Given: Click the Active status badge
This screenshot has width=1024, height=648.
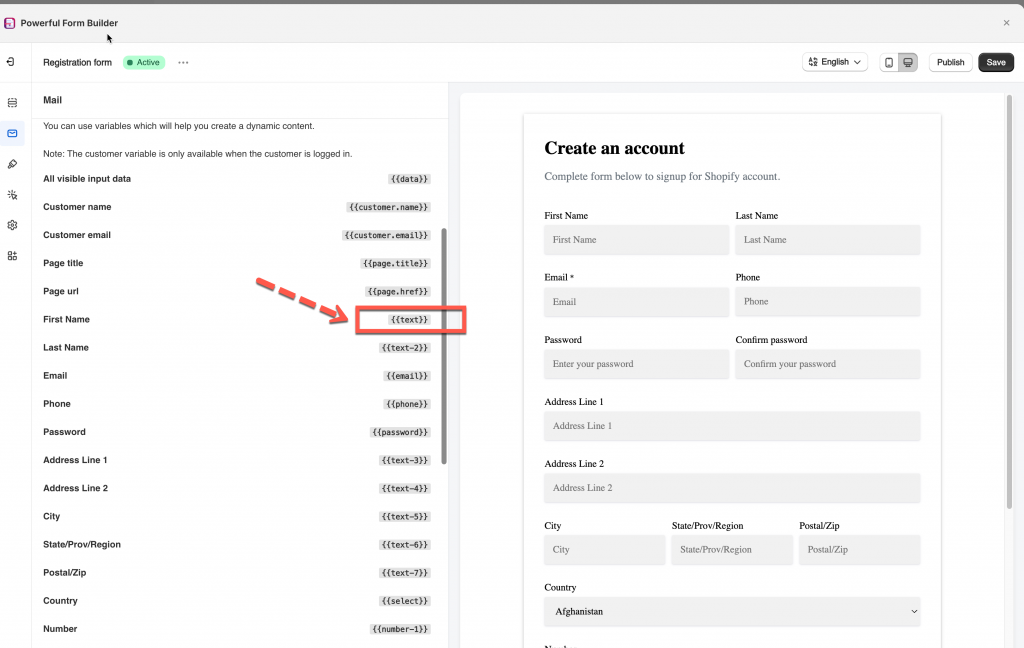Looking at the screenshot, I should click(144, 62).
